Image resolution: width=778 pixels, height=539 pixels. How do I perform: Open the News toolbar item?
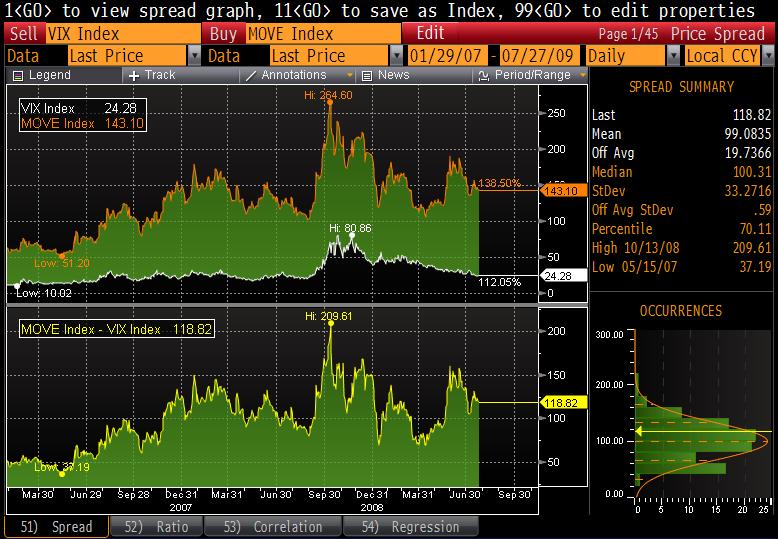(414, 75)
